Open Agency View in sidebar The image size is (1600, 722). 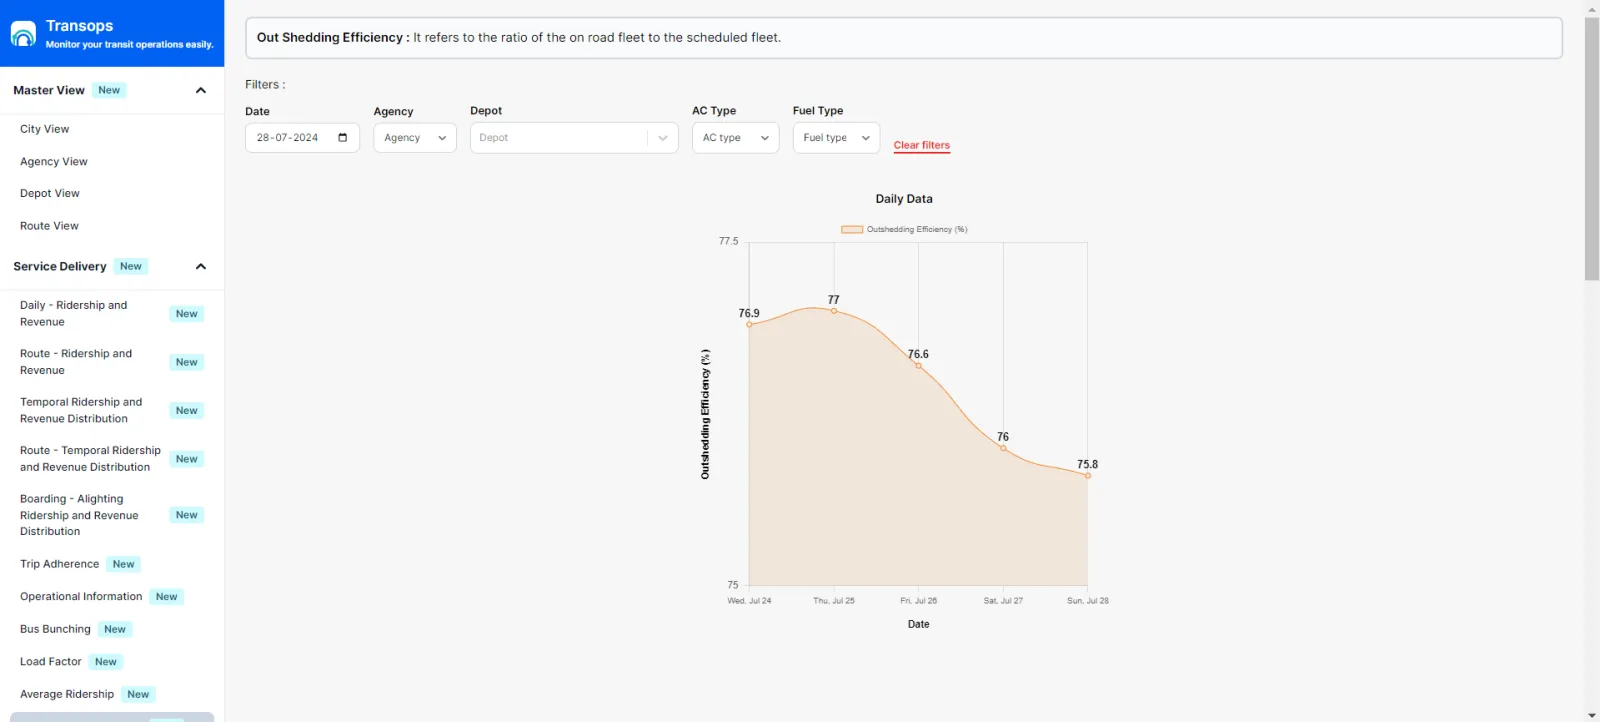54,161
